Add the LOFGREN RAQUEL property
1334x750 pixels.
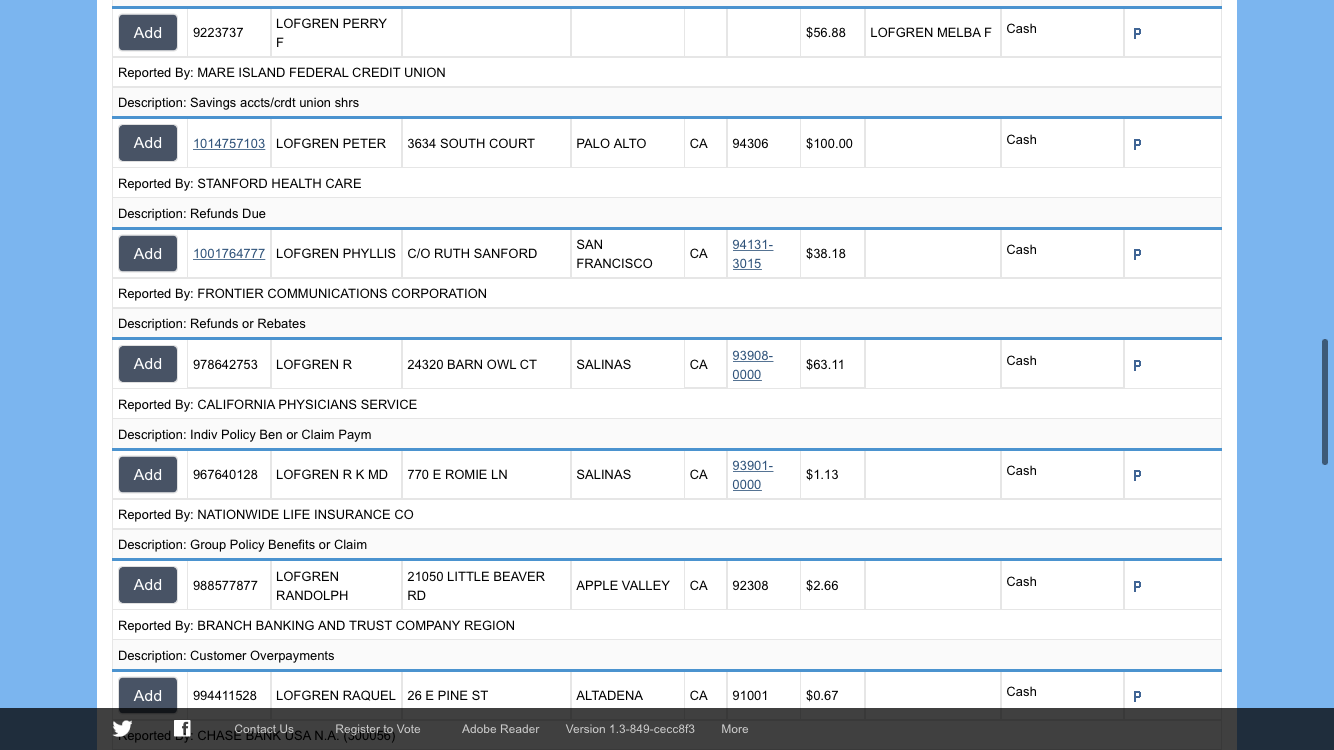pos(148,695)
